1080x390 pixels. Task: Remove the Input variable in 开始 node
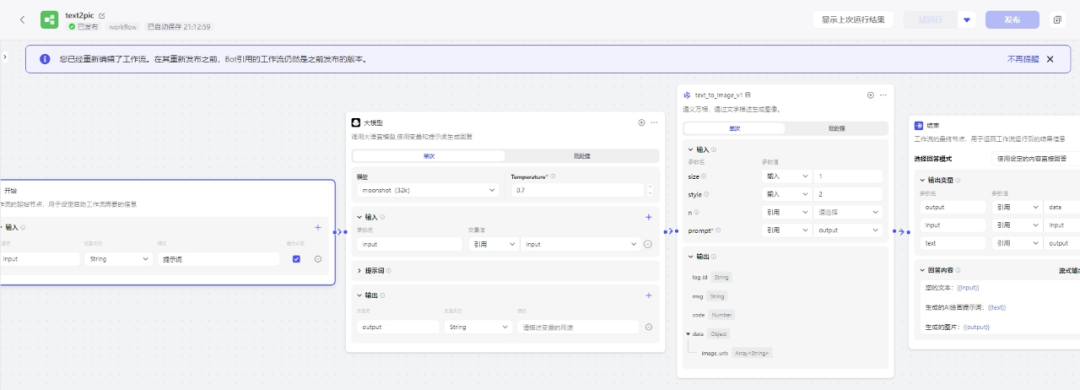click(318, 259)
